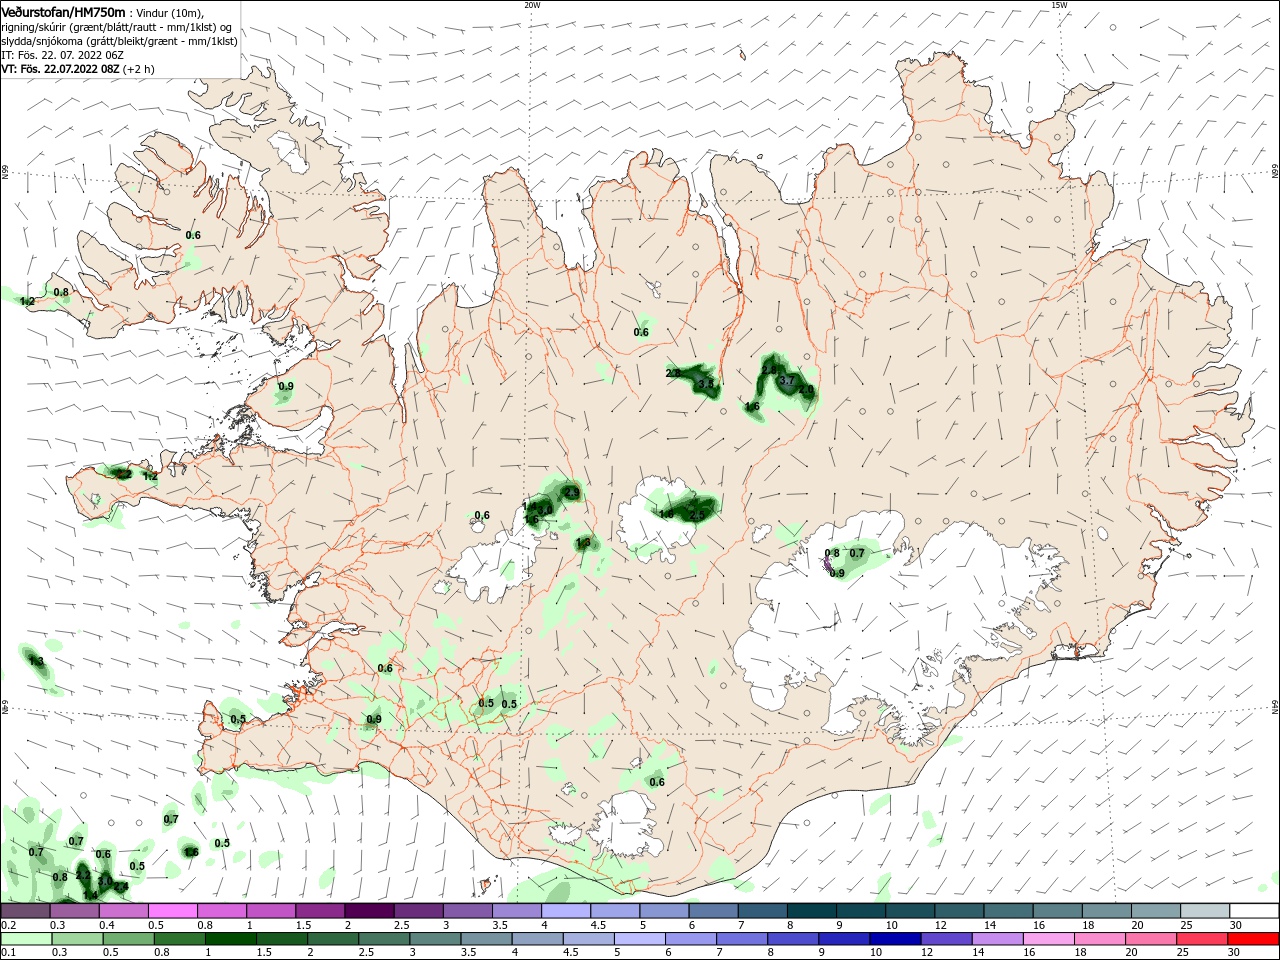1280x960 pixels.
Task: Click the Veðurstofan/HM750m title text
Action: coord(63,13)
